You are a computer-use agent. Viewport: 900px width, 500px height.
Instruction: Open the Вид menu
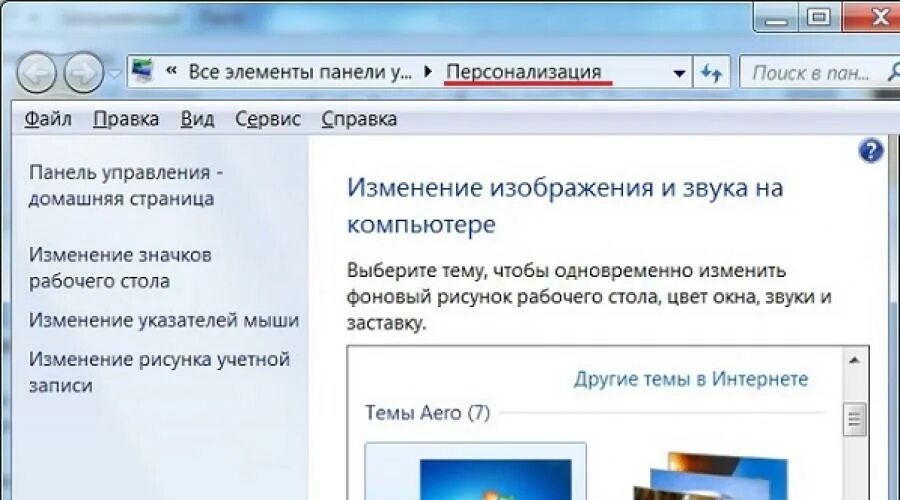click(197, 119)
